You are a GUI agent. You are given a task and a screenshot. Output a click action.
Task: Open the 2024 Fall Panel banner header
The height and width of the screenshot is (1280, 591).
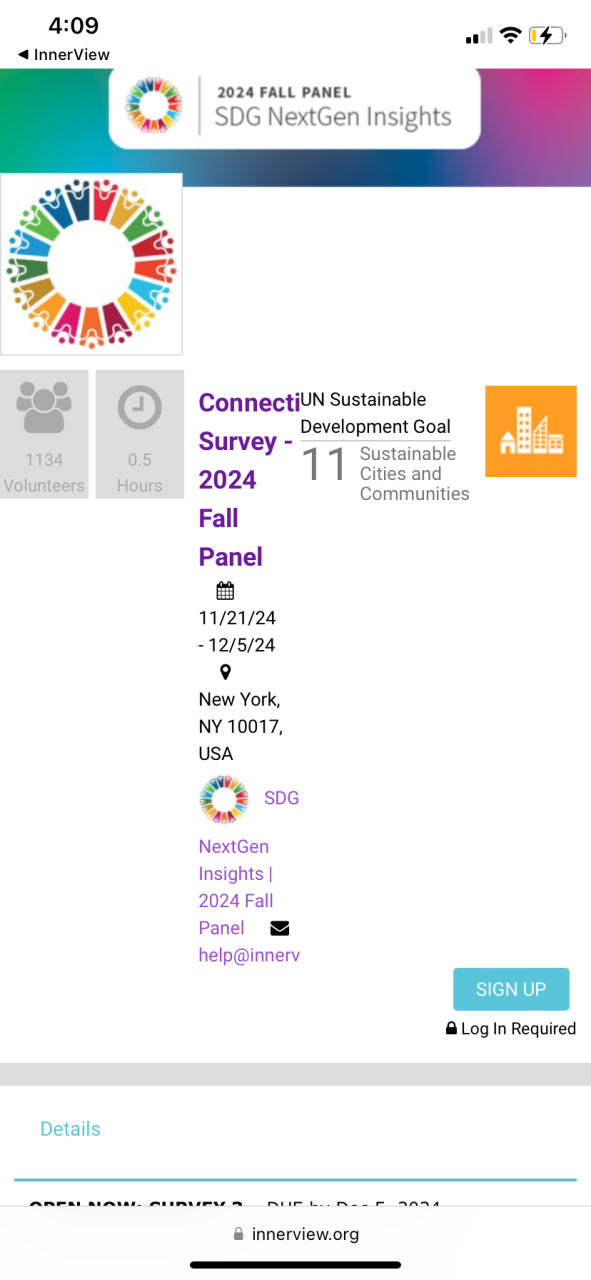tap(294, 106)
